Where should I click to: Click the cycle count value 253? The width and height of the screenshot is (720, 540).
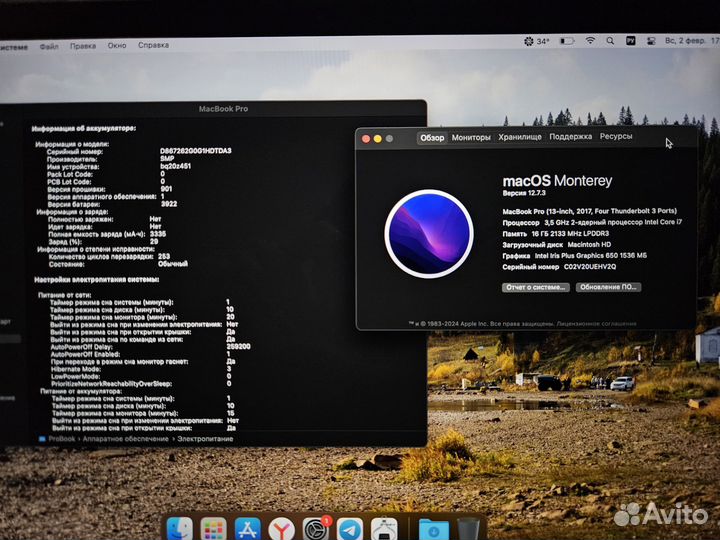pyautogui.click(x=164, y=257)
